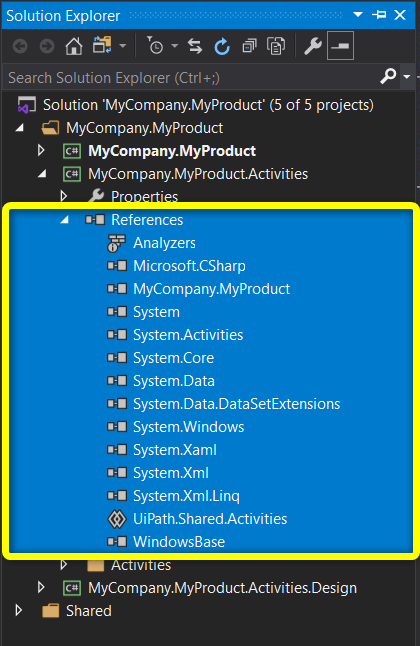Click the System.Core reference icon

click(x=117, y=358)
